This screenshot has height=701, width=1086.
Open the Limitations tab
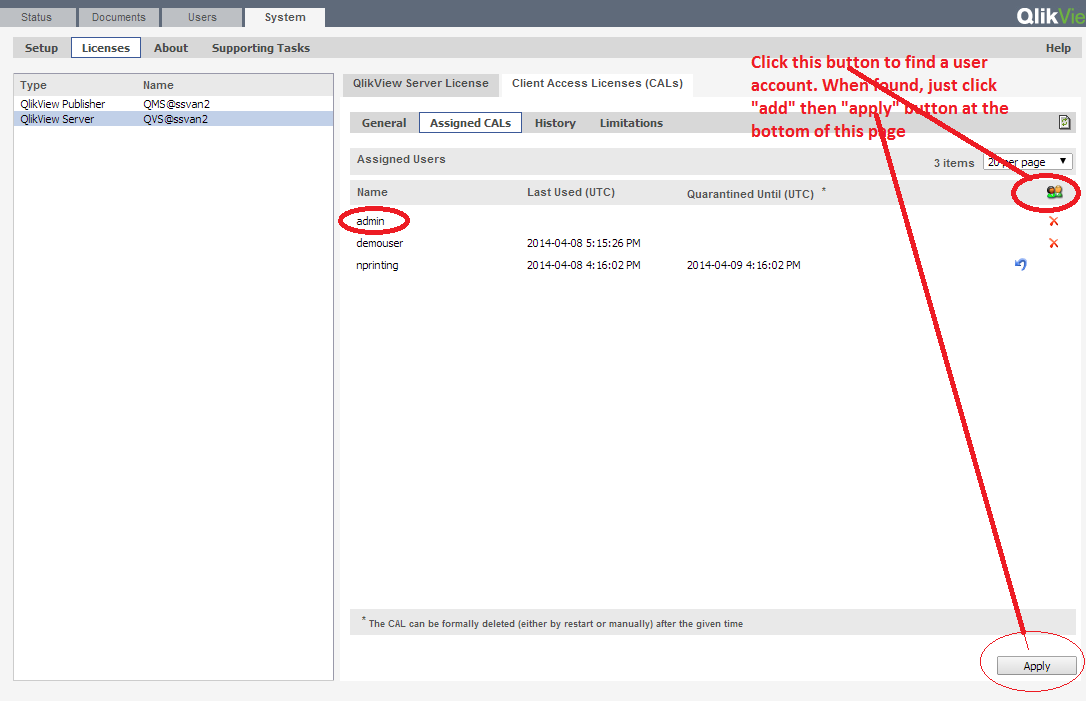coord(630,122)
